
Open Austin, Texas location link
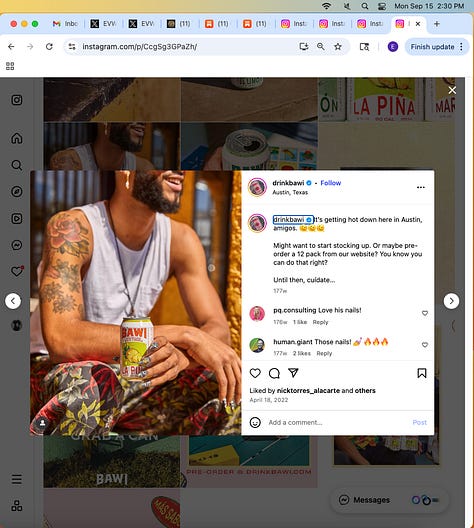290,192
